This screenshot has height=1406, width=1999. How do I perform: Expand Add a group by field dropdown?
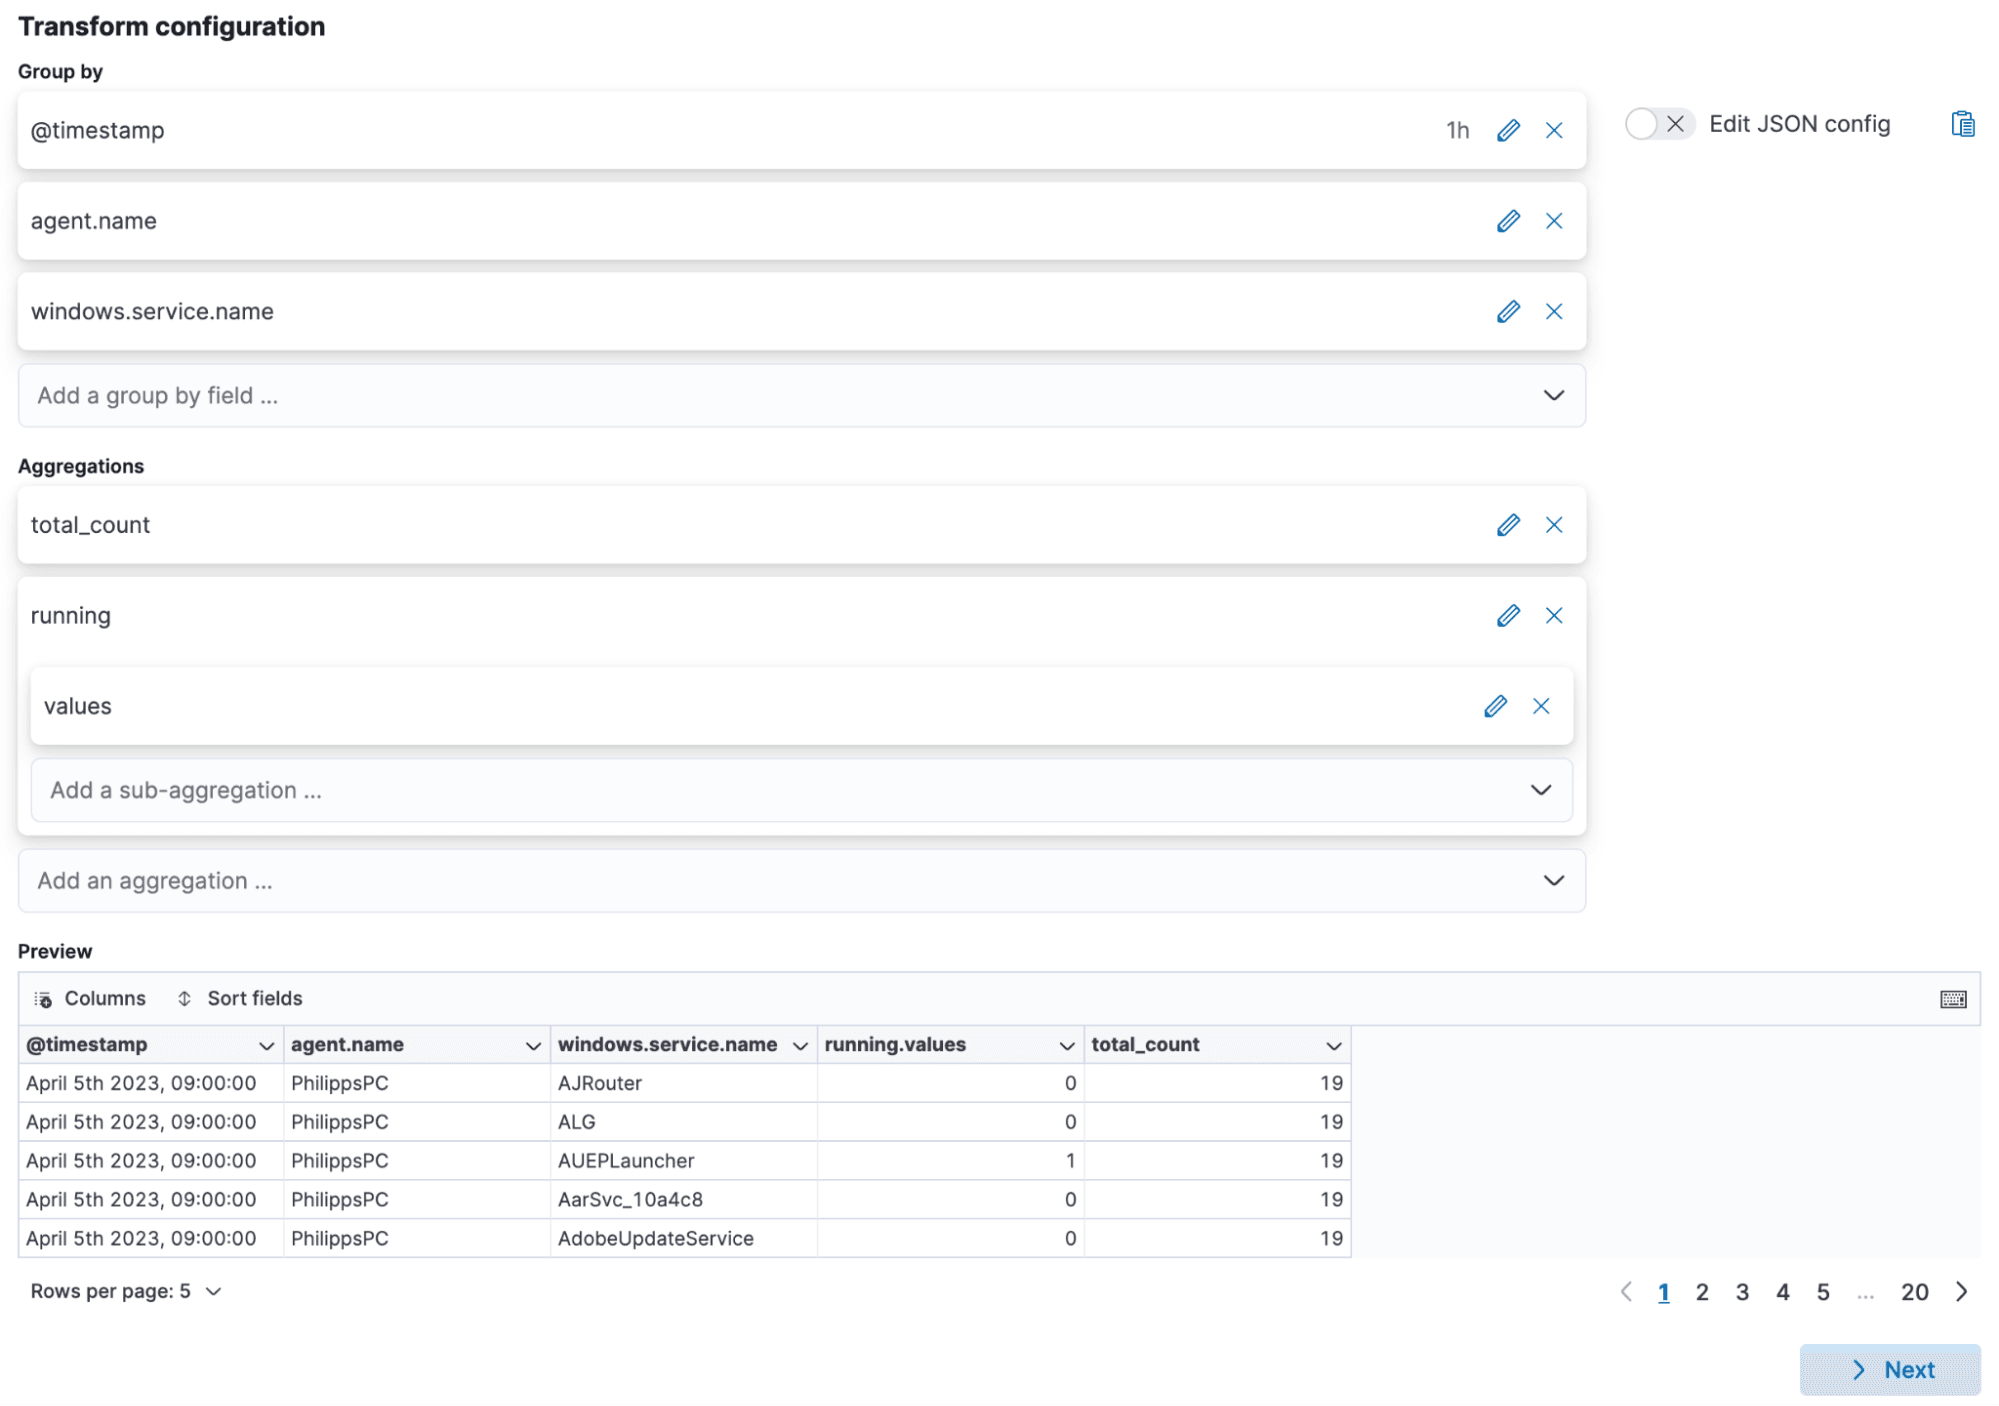click(x=1552, y=396)
